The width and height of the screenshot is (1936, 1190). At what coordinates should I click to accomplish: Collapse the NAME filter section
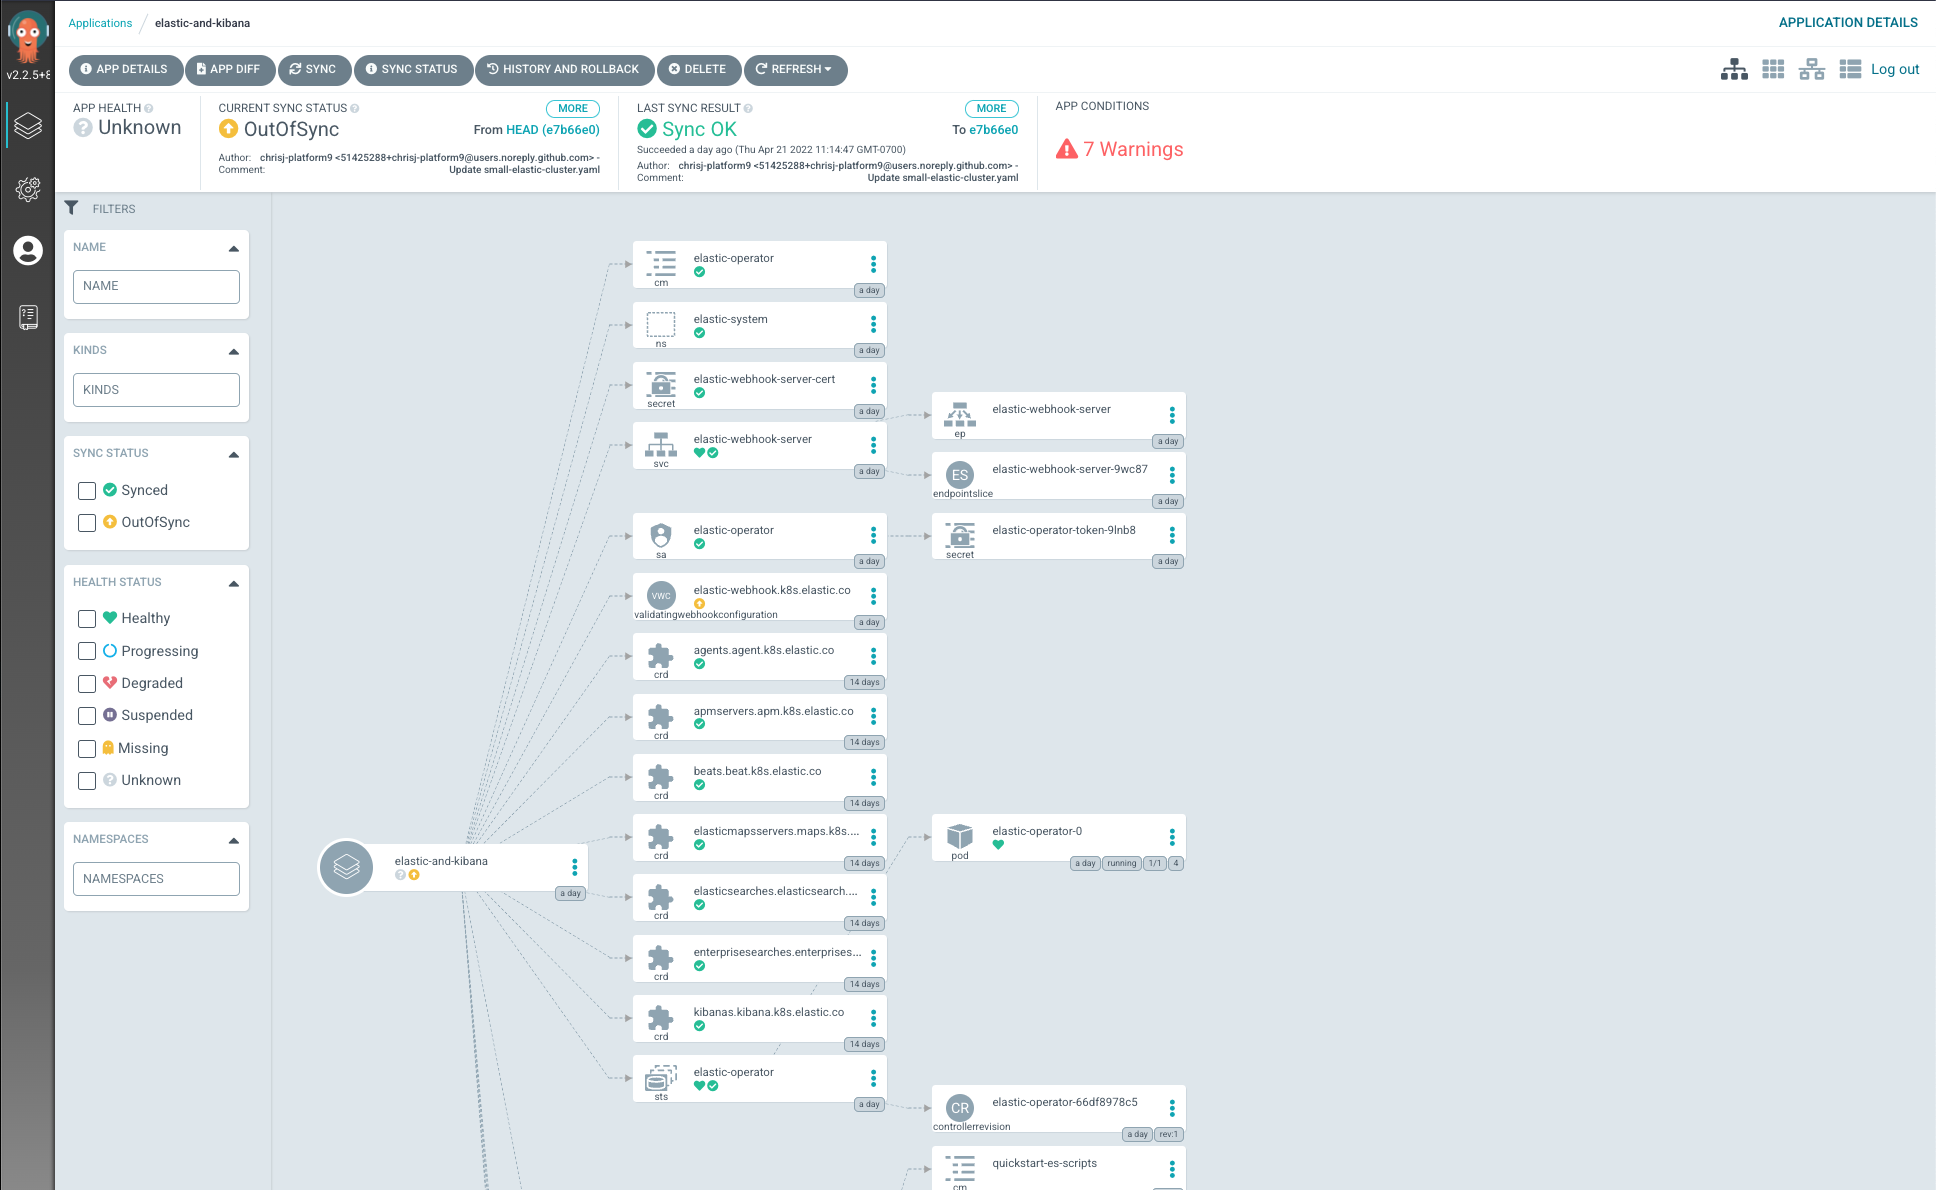point(234,249)
